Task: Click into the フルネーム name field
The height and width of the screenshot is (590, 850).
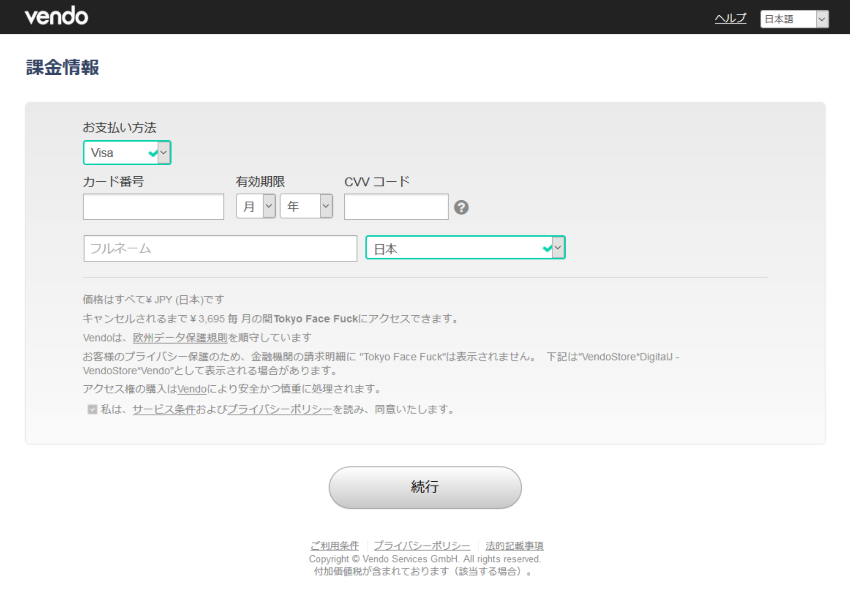Action: coord(220,248)
